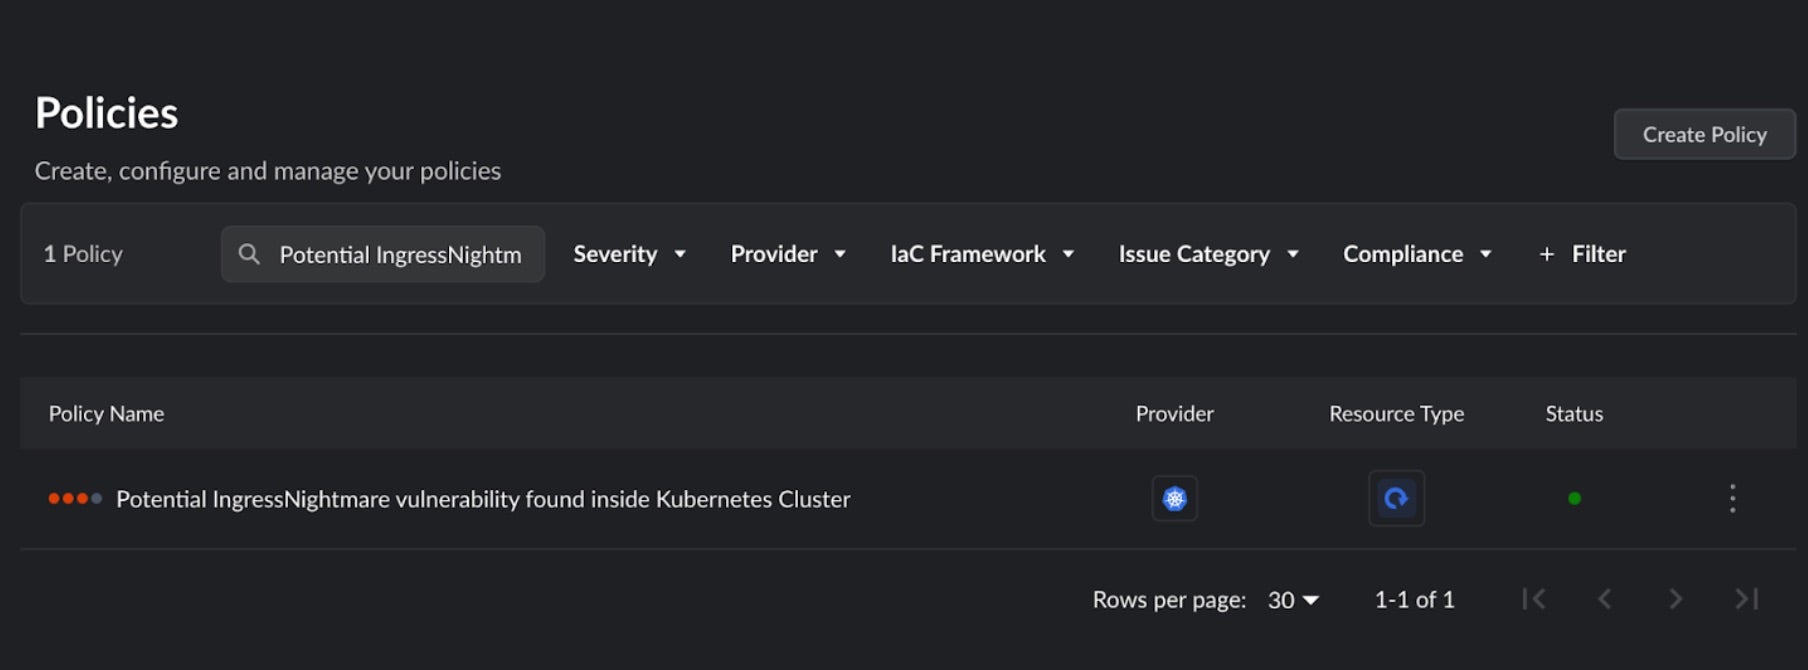
Task: Click the Create Policy button
Action: click(x=1704, y=134)
